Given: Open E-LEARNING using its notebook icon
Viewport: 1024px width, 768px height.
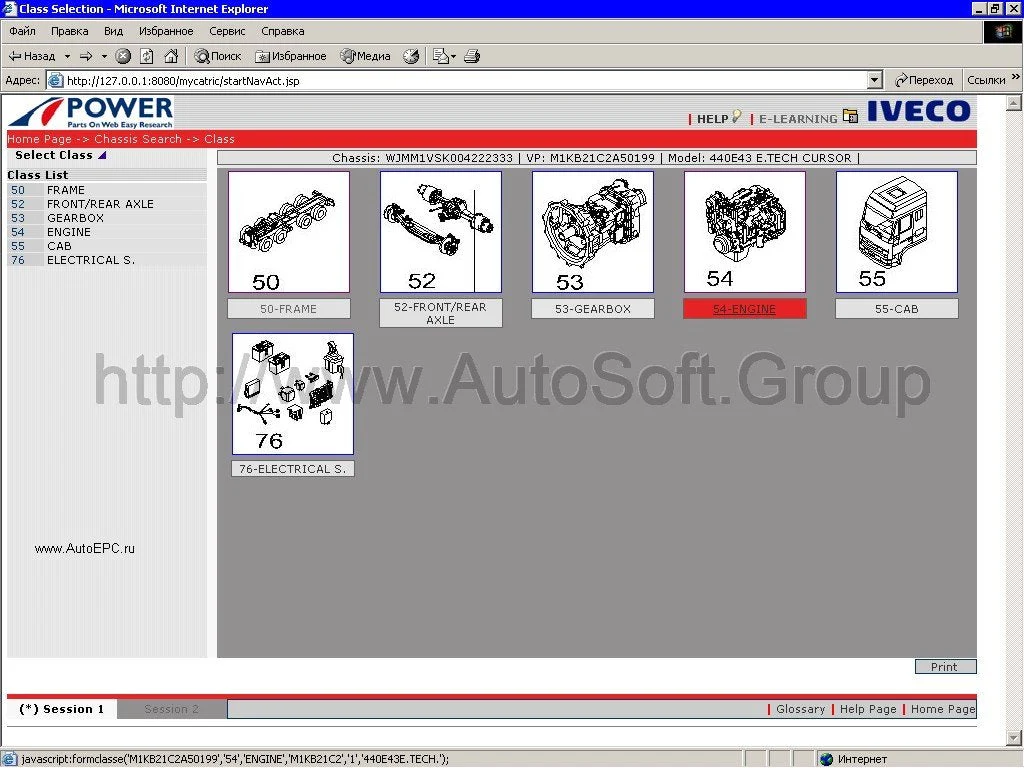Looking at the screenshot, I should pyautogui.click(x=851, y=116).
